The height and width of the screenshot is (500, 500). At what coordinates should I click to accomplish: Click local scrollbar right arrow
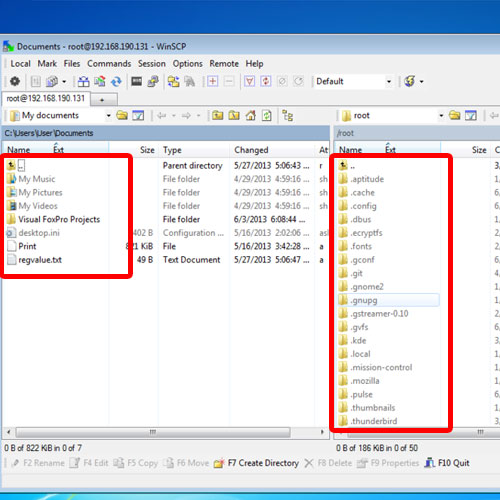[x=322, y=432]
